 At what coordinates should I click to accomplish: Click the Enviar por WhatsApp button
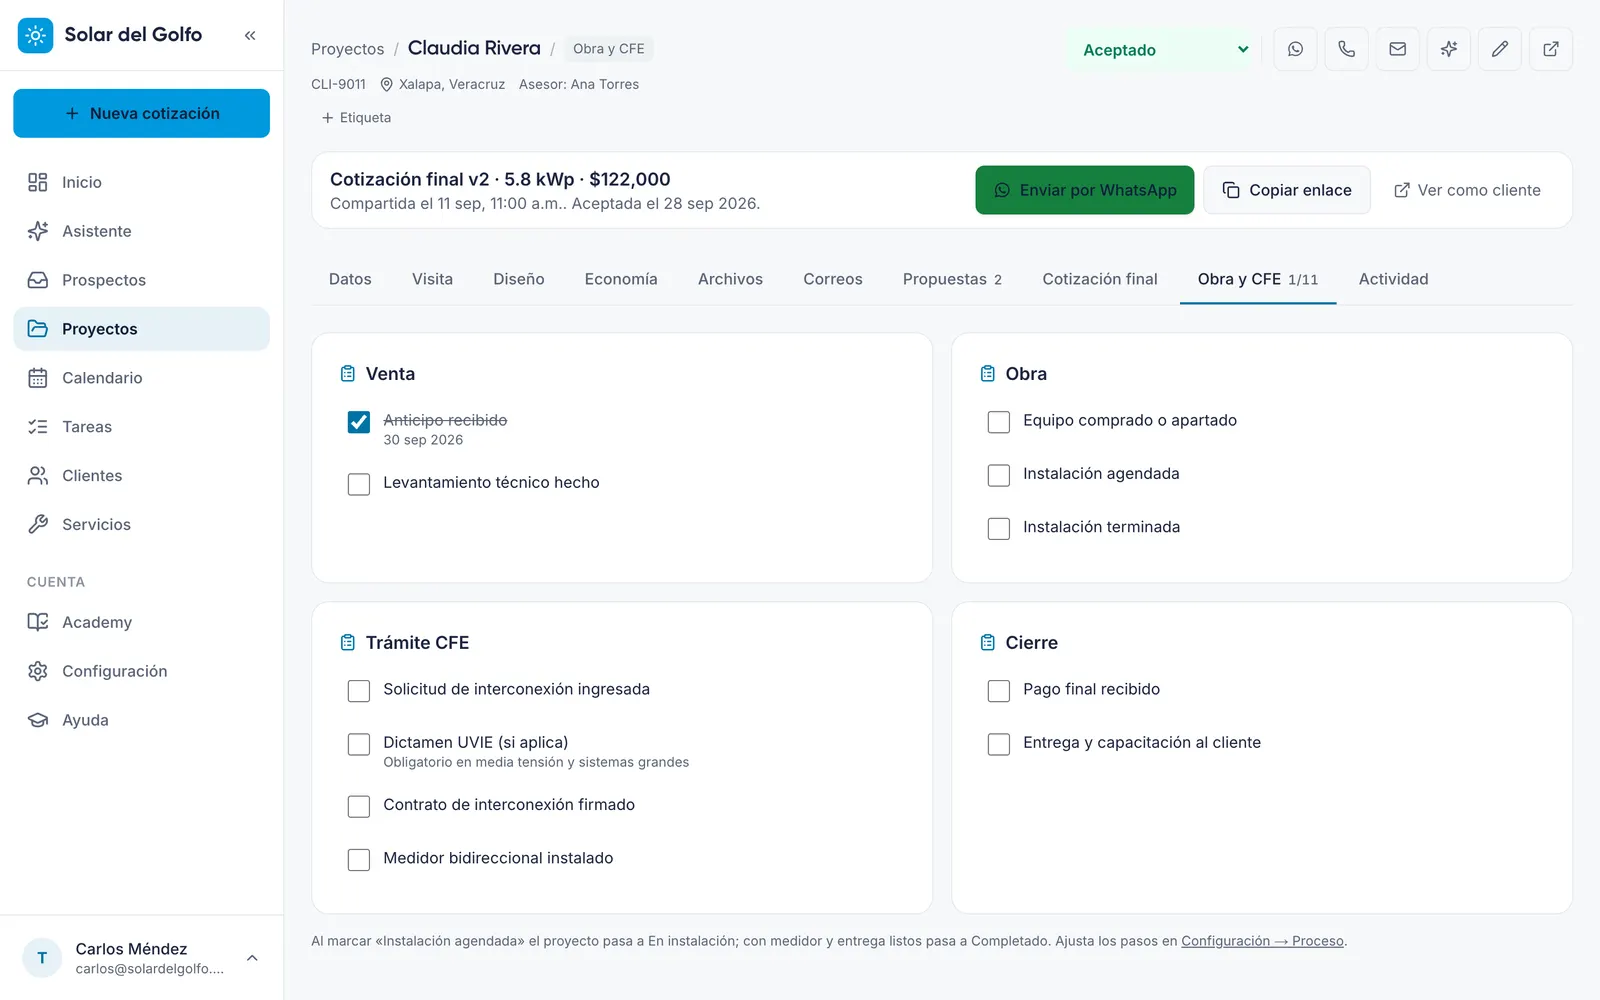point(1085,190)
